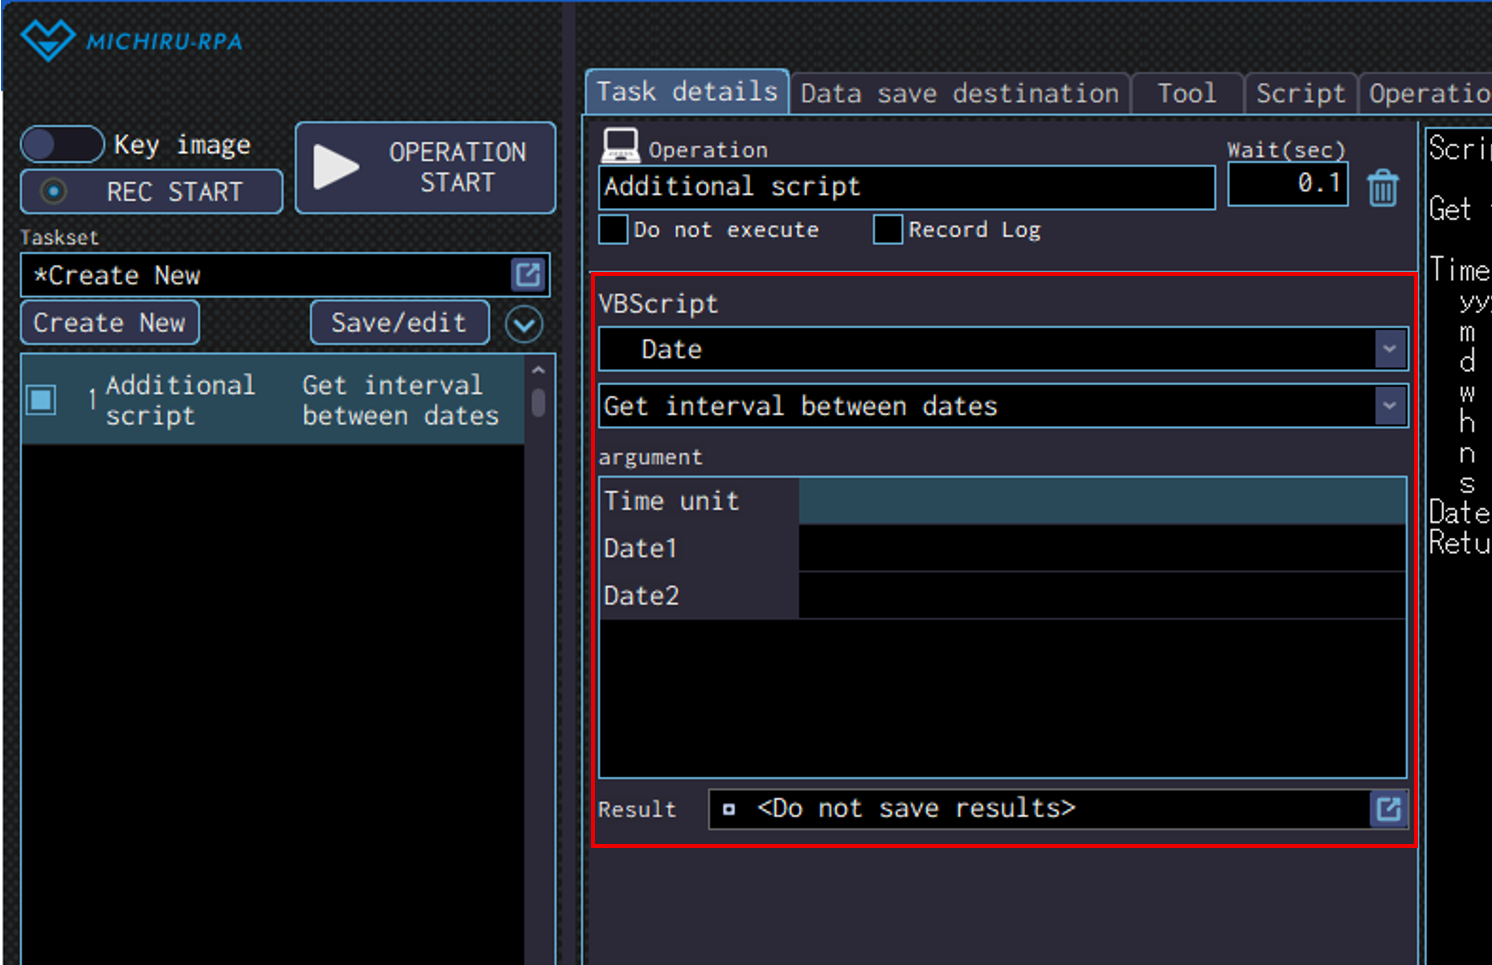This screenshot has width=1492, height=965.
Task: Click the Create New button
Action: [x=110, y=323]
